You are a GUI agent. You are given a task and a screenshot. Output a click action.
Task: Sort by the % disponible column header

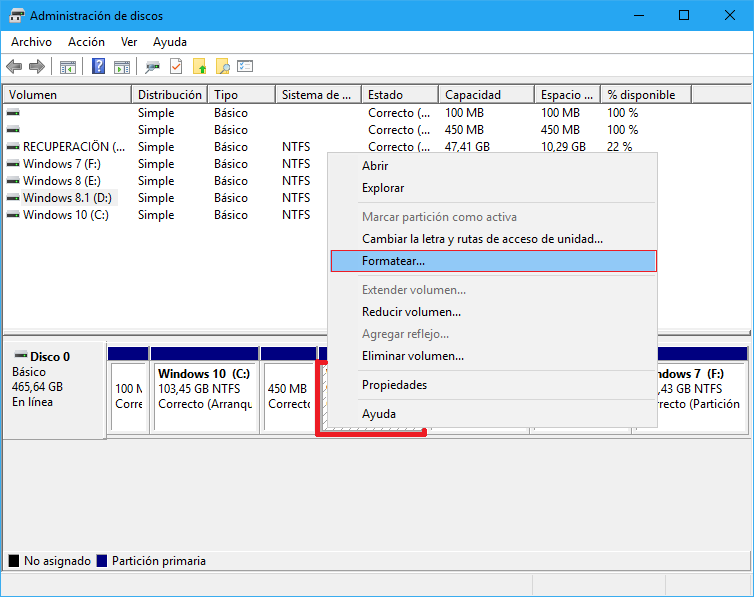click(x=646, y=95)
